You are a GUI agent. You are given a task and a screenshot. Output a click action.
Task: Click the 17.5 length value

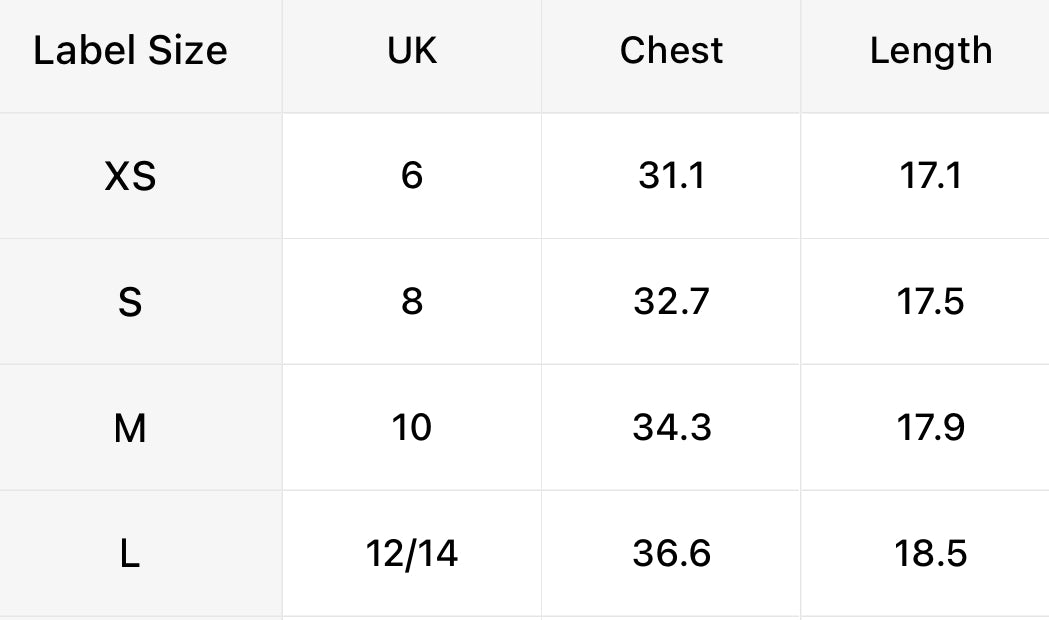(930, 302)
